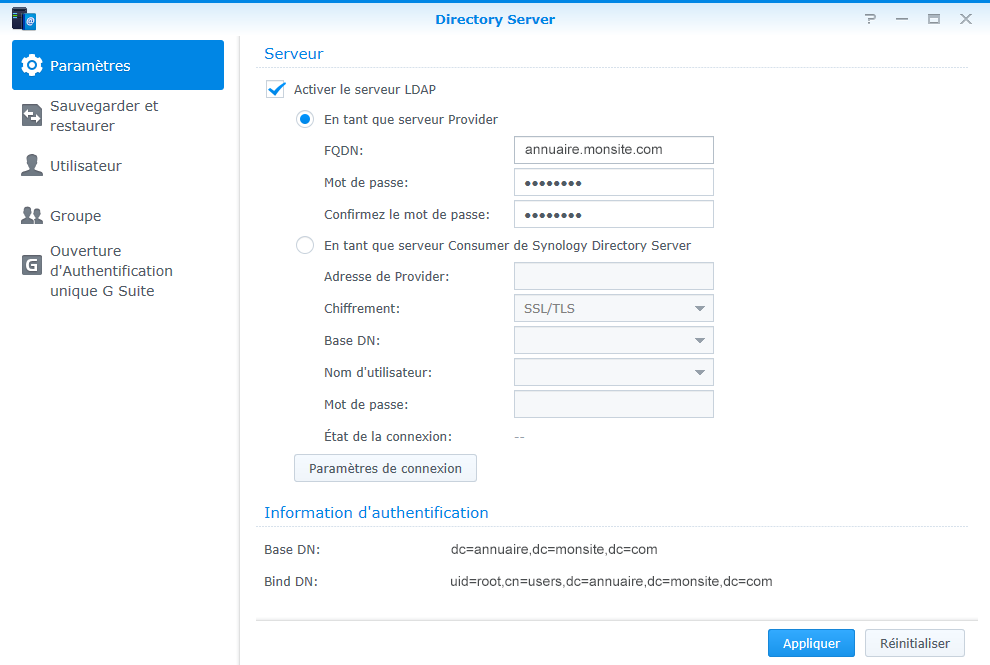
Task: Click the Consumer Mot de passe field
Action: pyautogui.click(x=614, y=404)
